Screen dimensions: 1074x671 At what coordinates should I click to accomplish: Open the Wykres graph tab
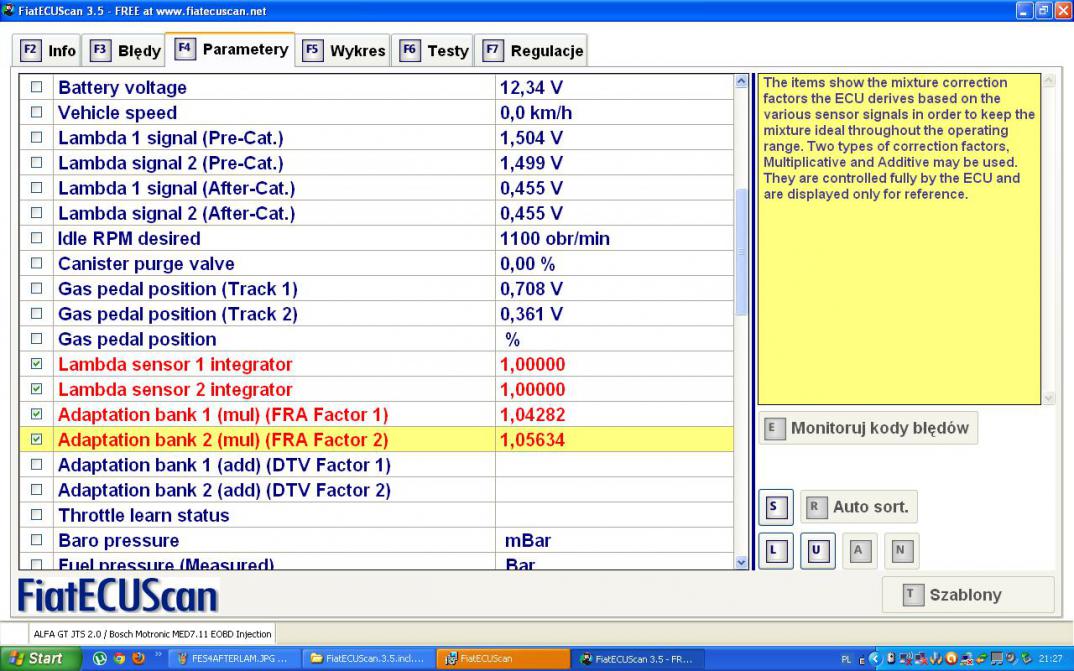[344, 50]
